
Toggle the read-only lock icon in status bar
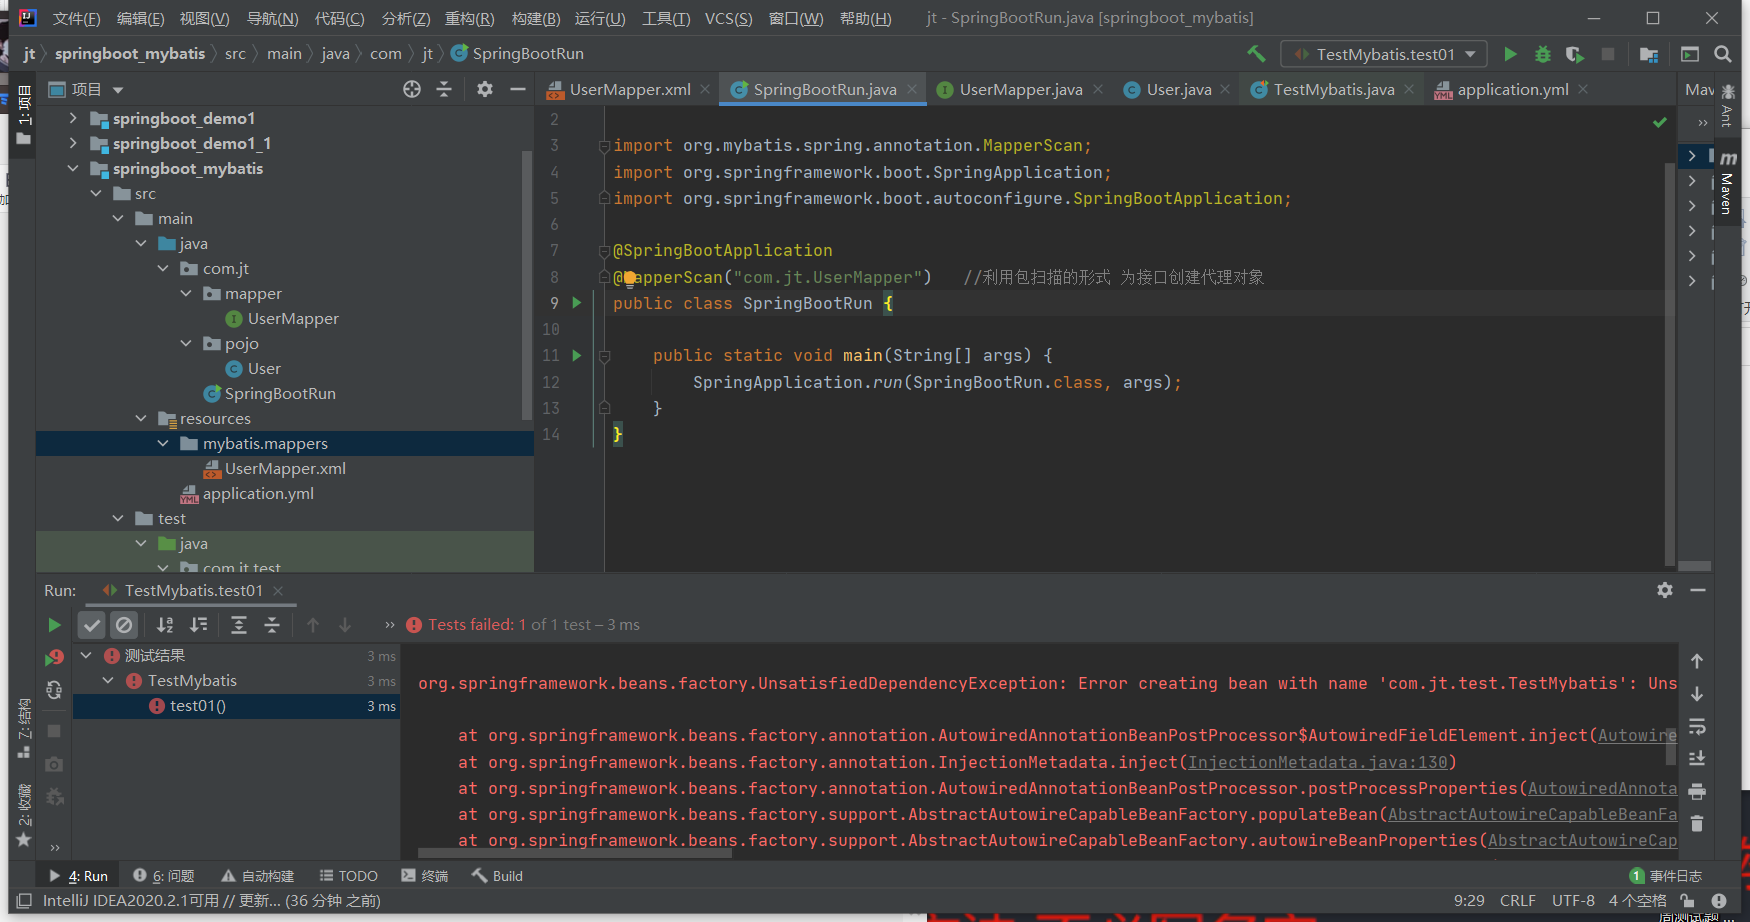1687,901
